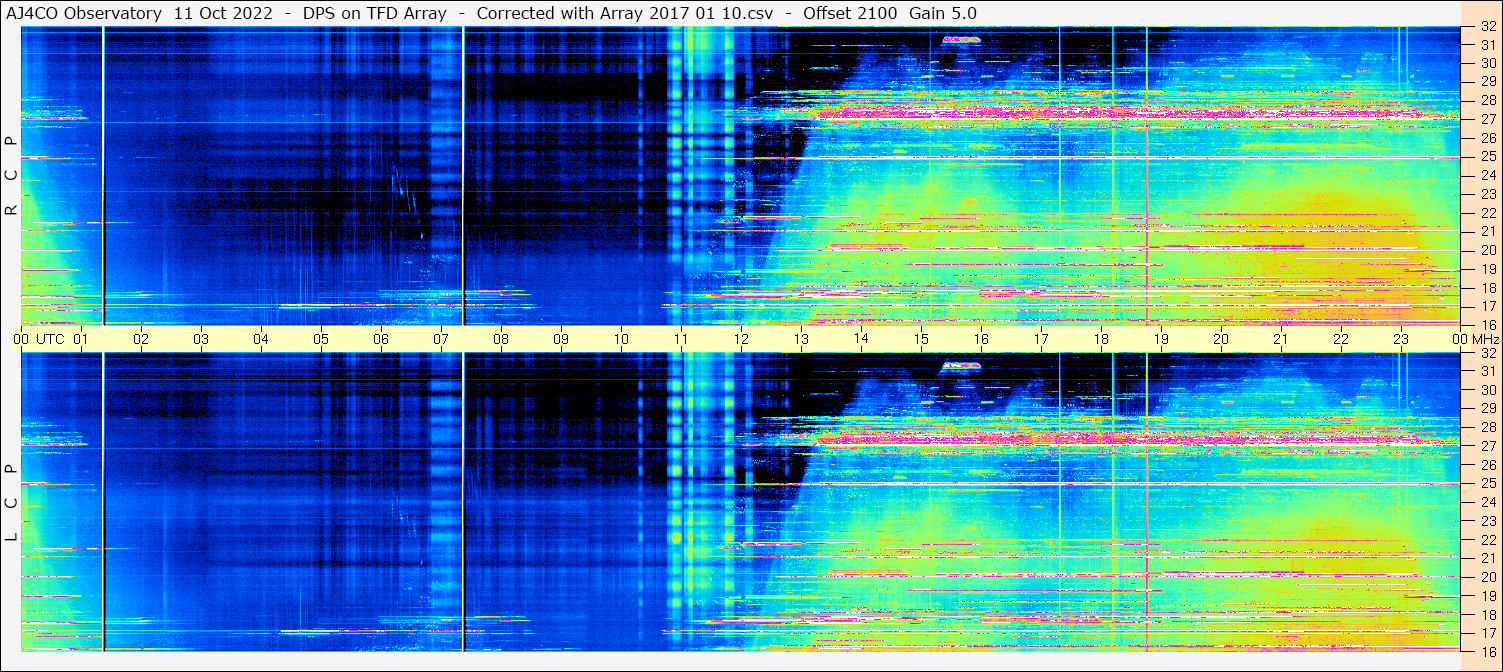Click the DPS on TFD Array text
The height and width of the screenshot is (672, 1503).
(375, 13)
